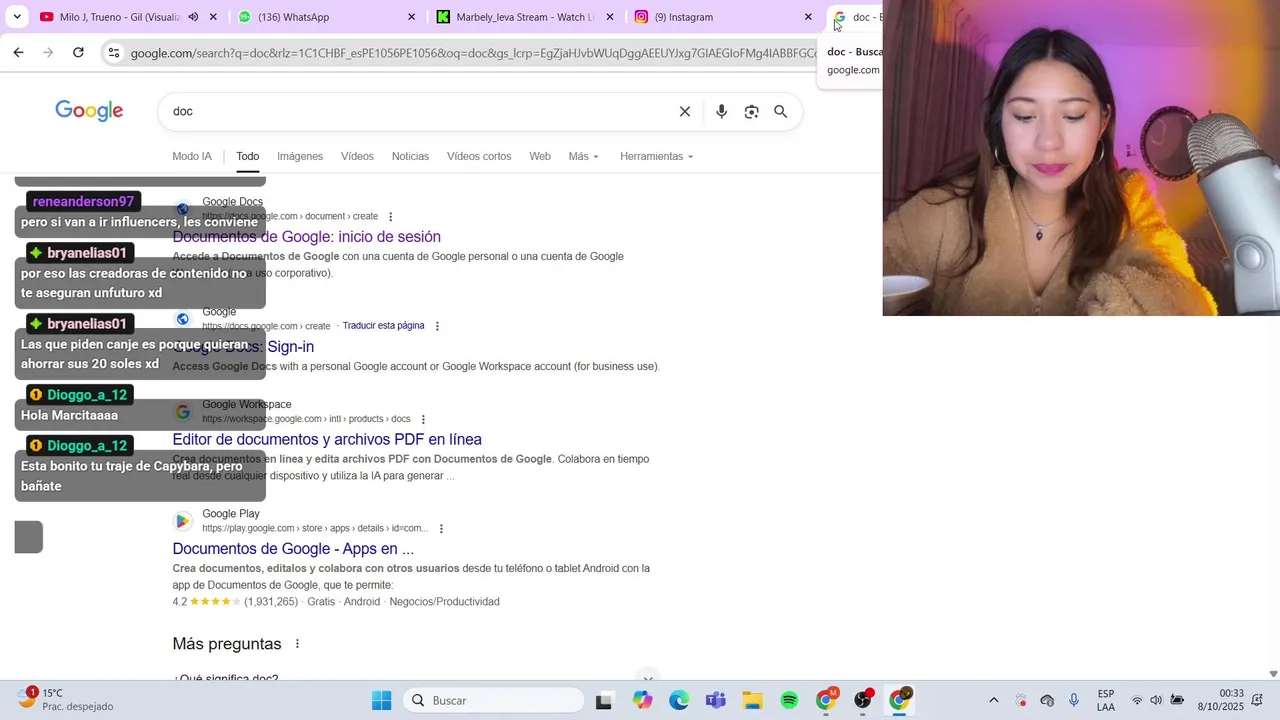Click the Google search box containing doc
Image resolution: width=1280 pixels, height=720 pixels.
click(x=420, y=111)
